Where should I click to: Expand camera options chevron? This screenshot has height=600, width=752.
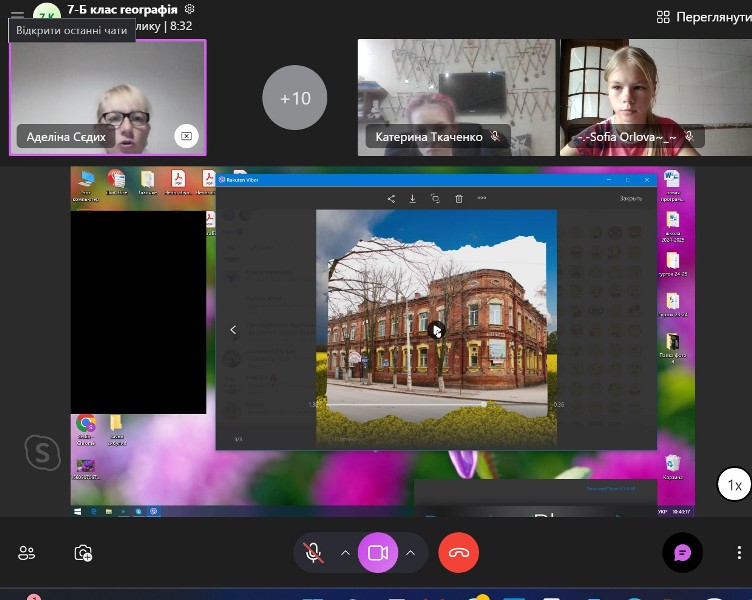click(410, 553)
